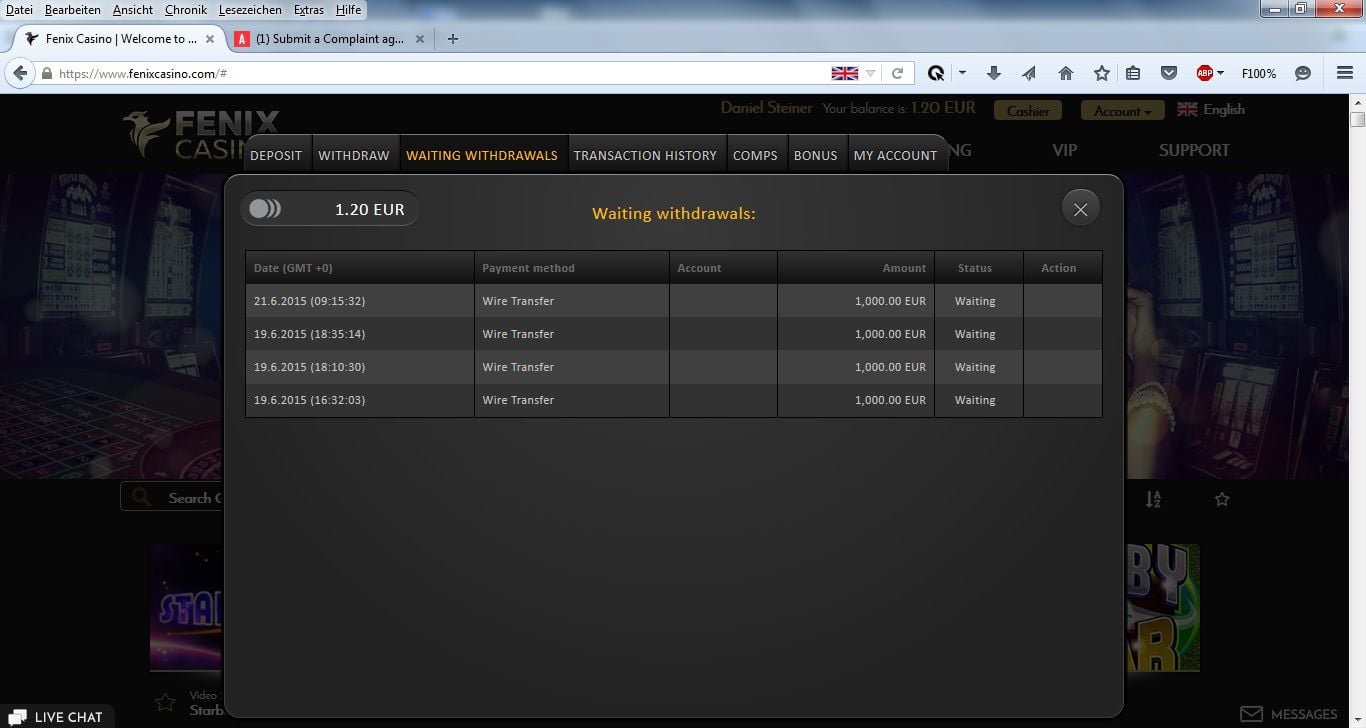Click the Adblock Plus ABP icon
The width and height of the screenshot is (1366, 728).
[x=1205, y=73]
